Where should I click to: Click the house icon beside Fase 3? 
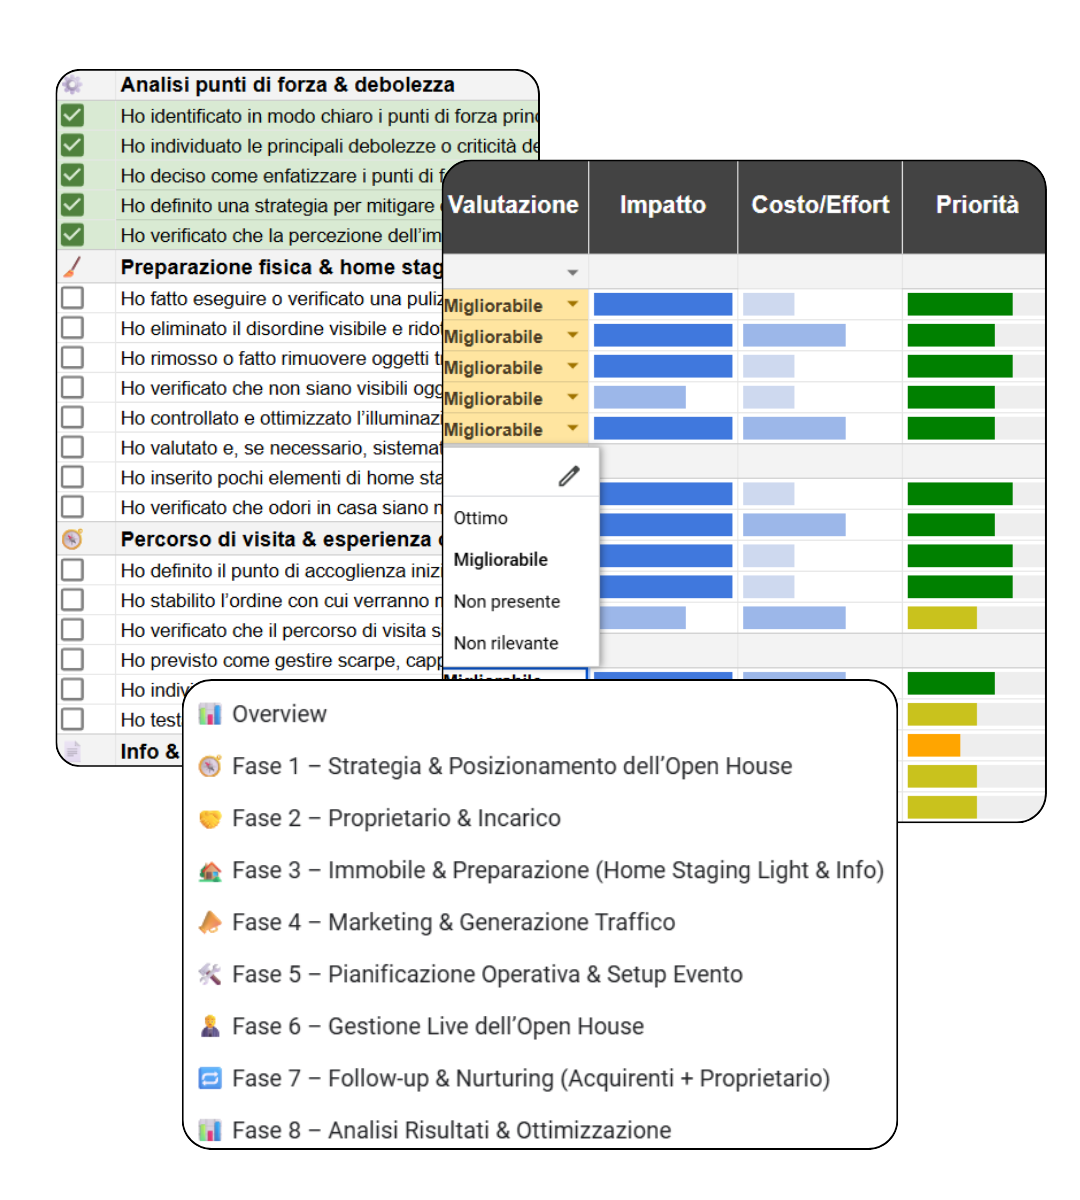pyautogui.click(x=210, y=871)
